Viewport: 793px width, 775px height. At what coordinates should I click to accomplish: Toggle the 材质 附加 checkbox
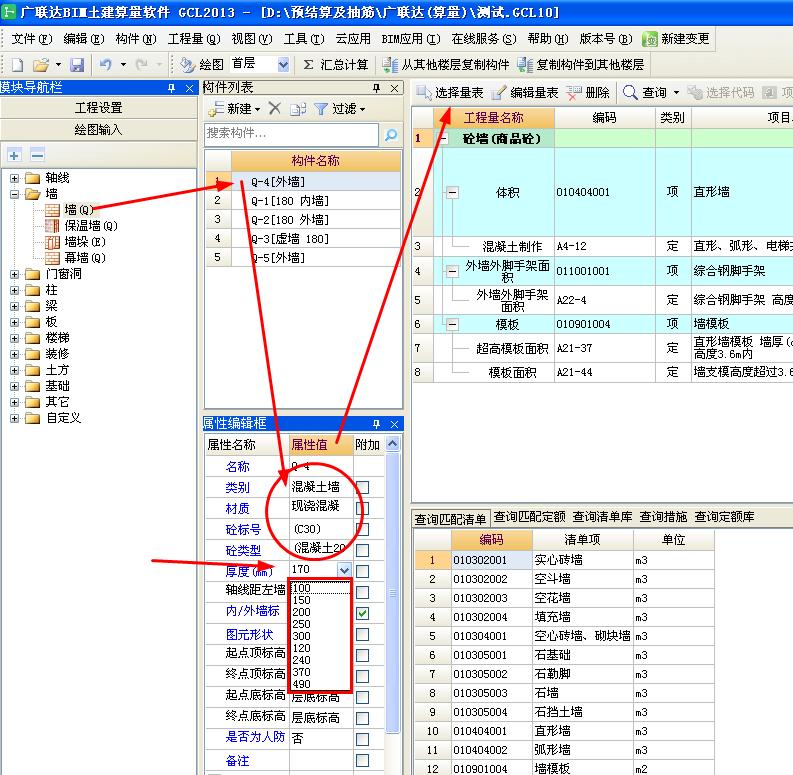point(363,508)
